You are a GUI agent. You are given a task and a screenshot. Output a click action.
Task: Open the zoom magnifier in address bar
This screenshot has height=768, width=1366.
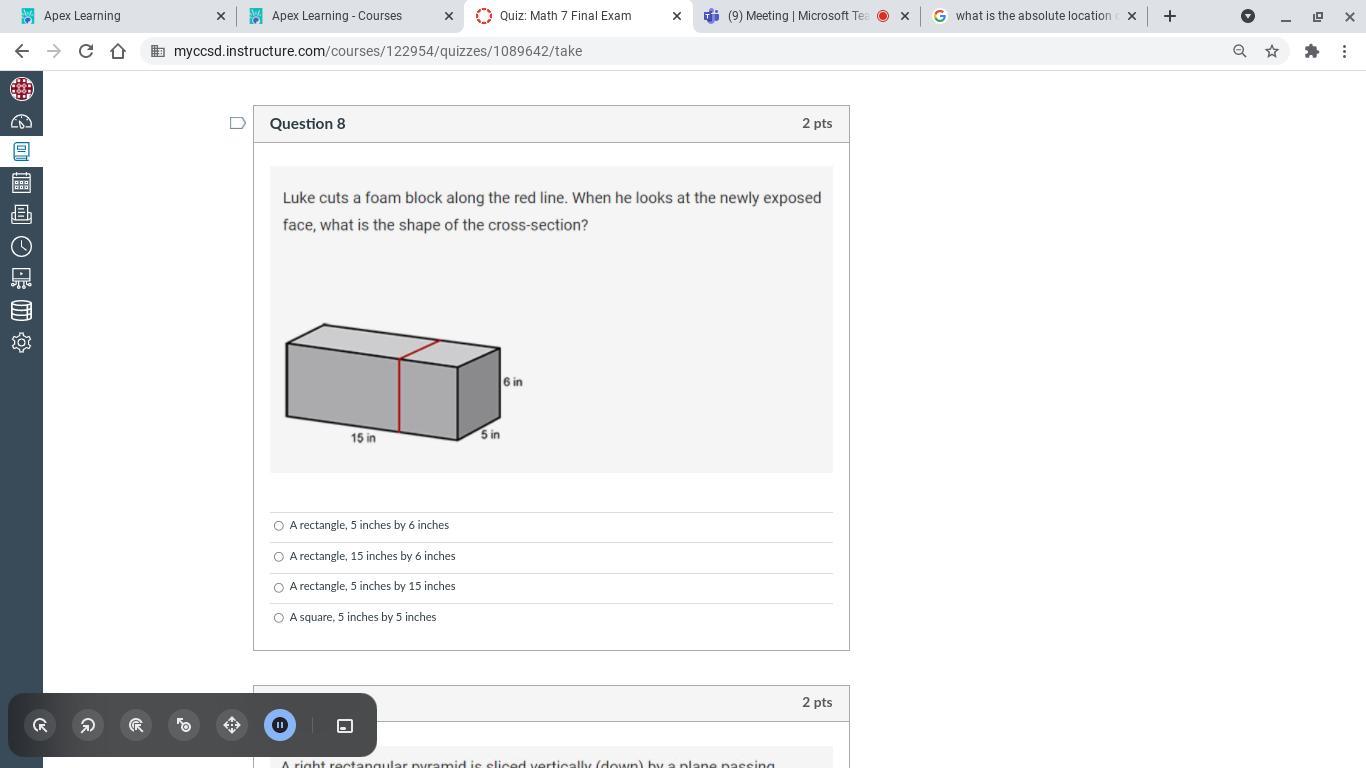[x=1240, y=51]
